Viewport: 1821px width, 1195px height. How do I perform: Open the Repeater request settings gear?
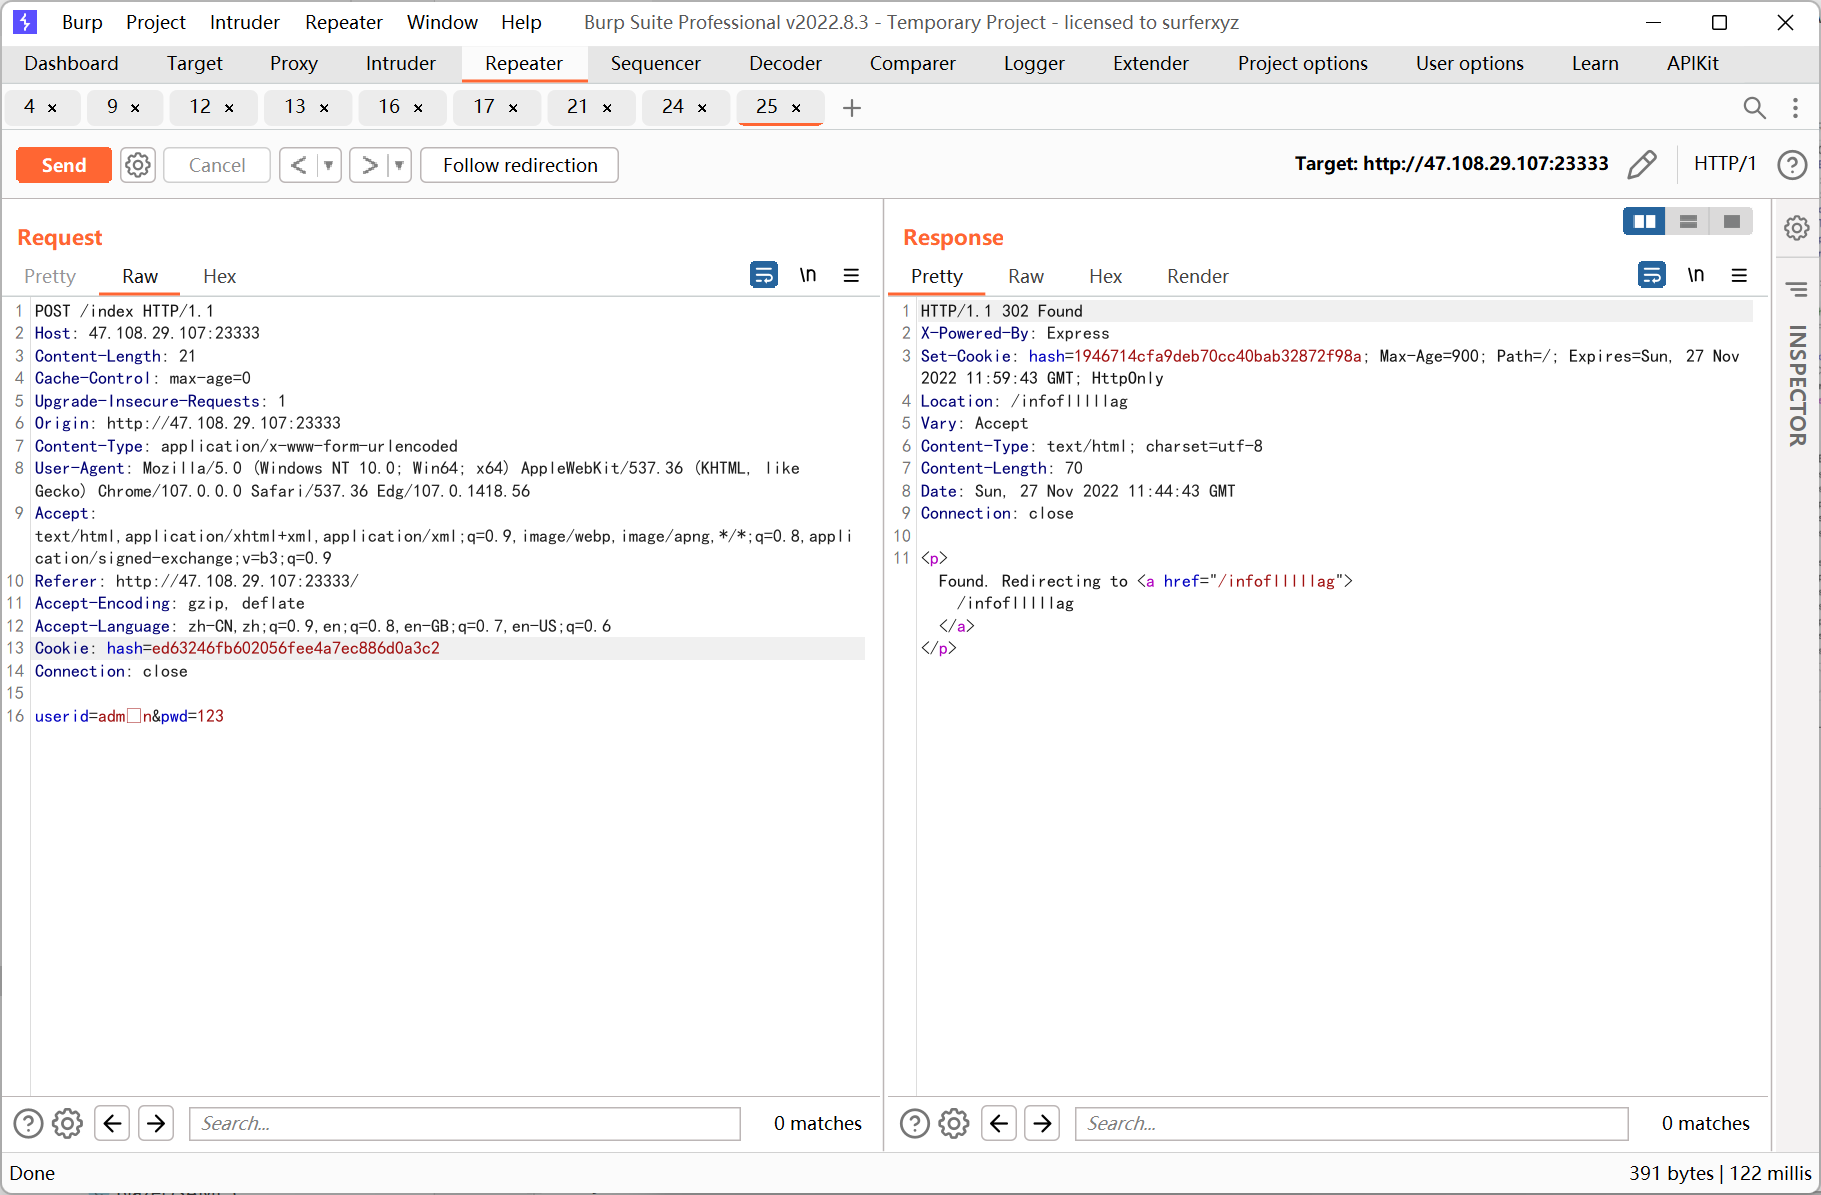click(137, 164)
